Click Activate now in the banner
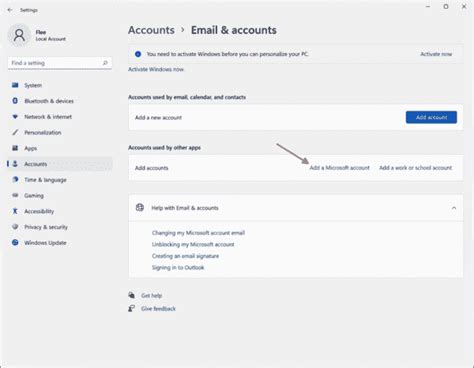 click(436, 54)
